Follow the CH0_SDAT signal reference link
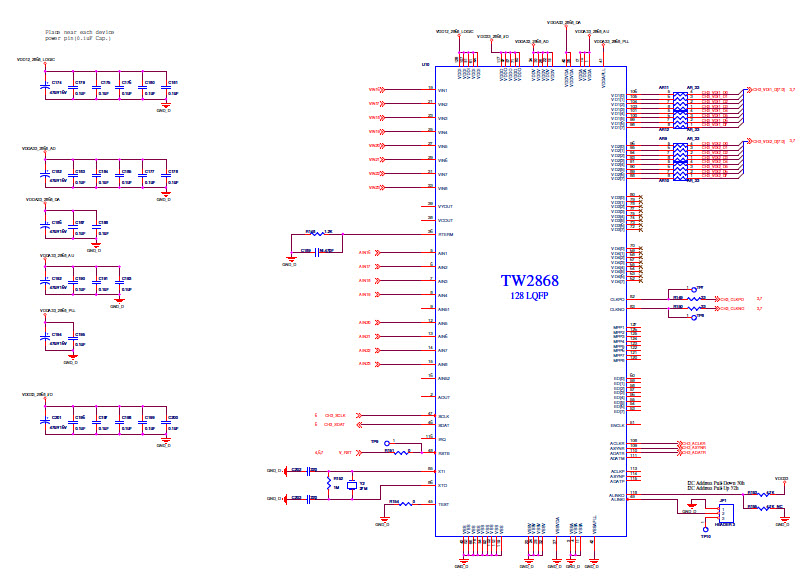The width and height of the screenshot is (803, 584). click(333, 424)
